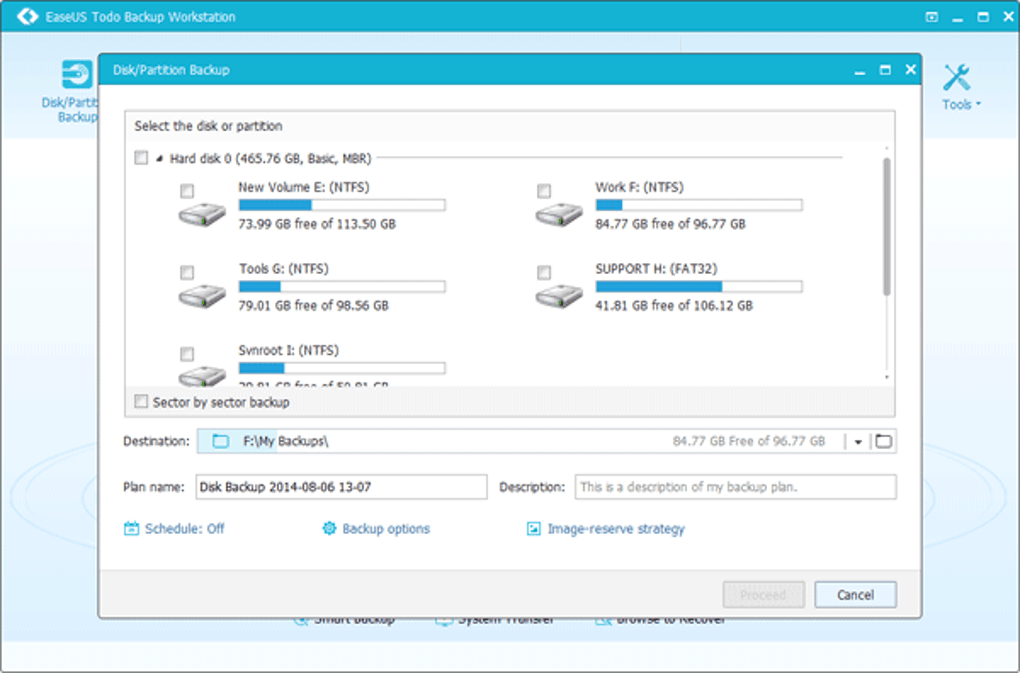Click the Plan name input field

342,487
